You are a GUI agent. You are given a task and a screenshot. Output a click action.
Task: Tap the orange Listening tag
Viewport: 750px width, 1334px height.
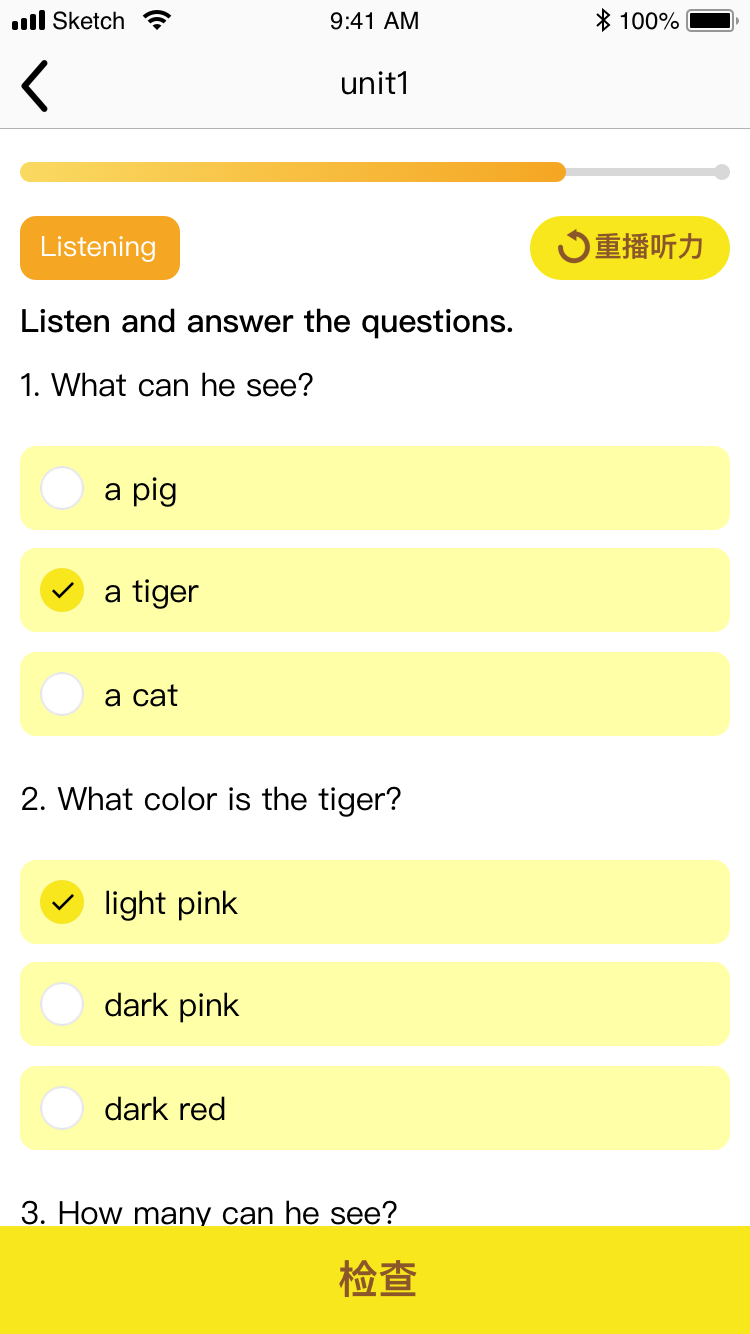click(x=100, y=248)
